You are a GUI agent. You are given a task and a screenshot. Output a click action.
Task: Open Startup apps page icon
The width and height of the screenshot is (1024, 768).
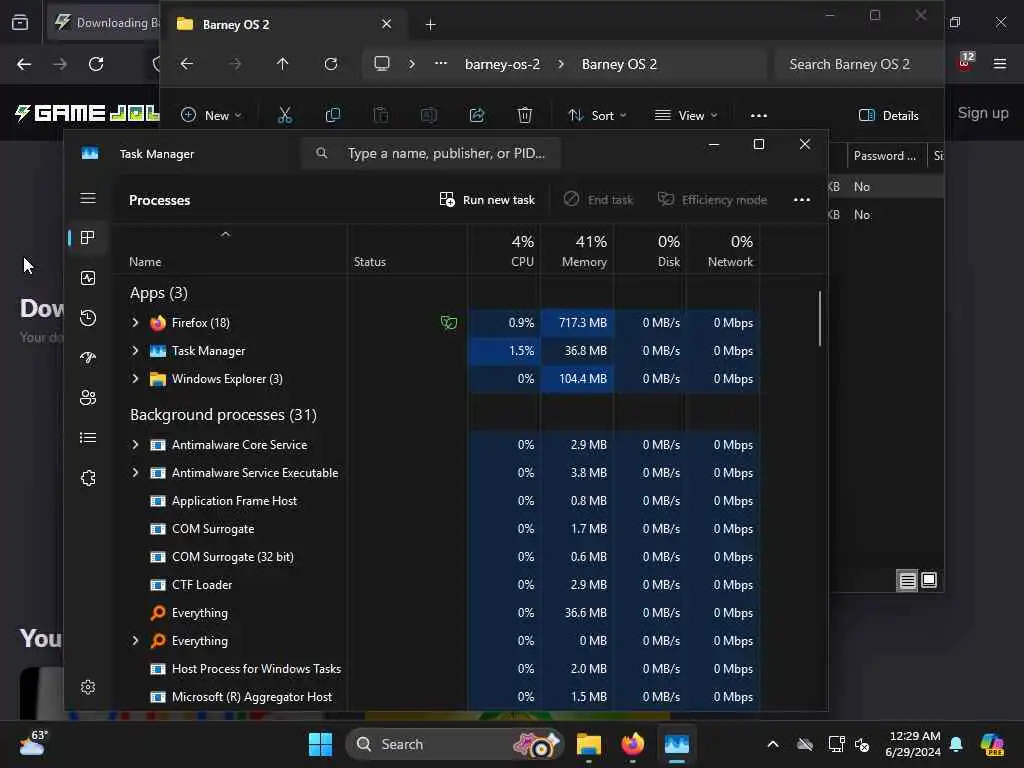pos(88,358)
